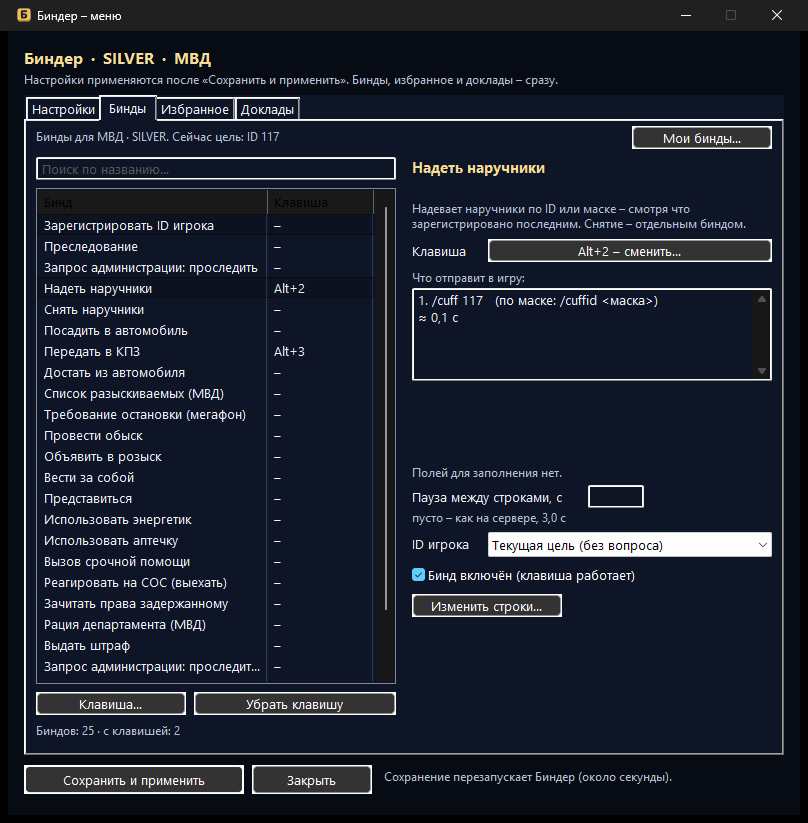The width and height of the screenshot is (808, 823).
Task: Select «Посадить в автомобиль» in the list
Action: click(205, 331)
